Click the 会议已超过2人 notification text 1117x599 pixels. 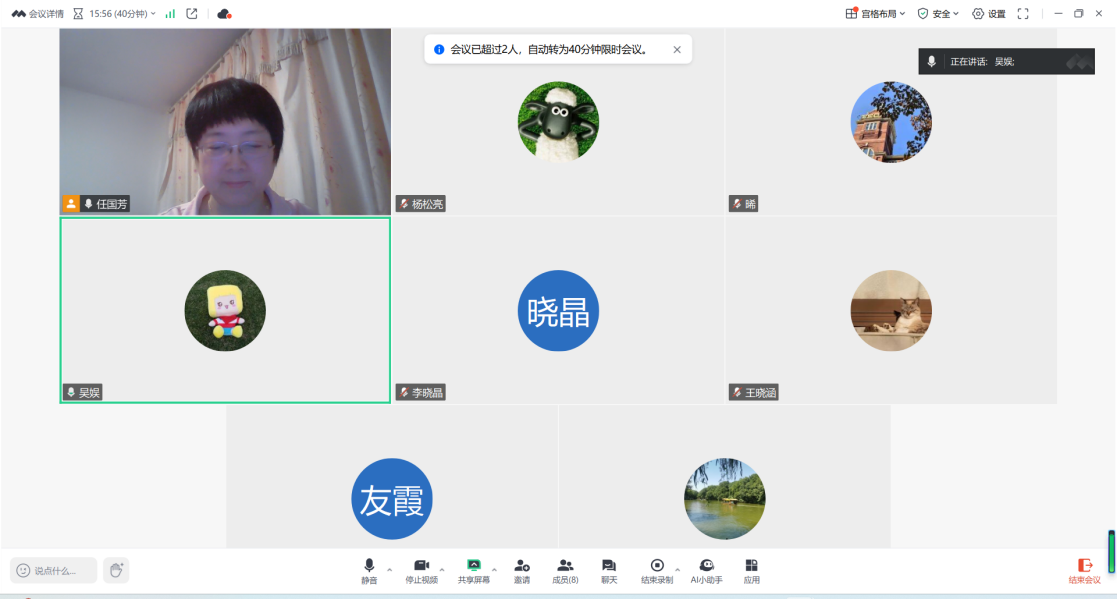tap(549, 49)
